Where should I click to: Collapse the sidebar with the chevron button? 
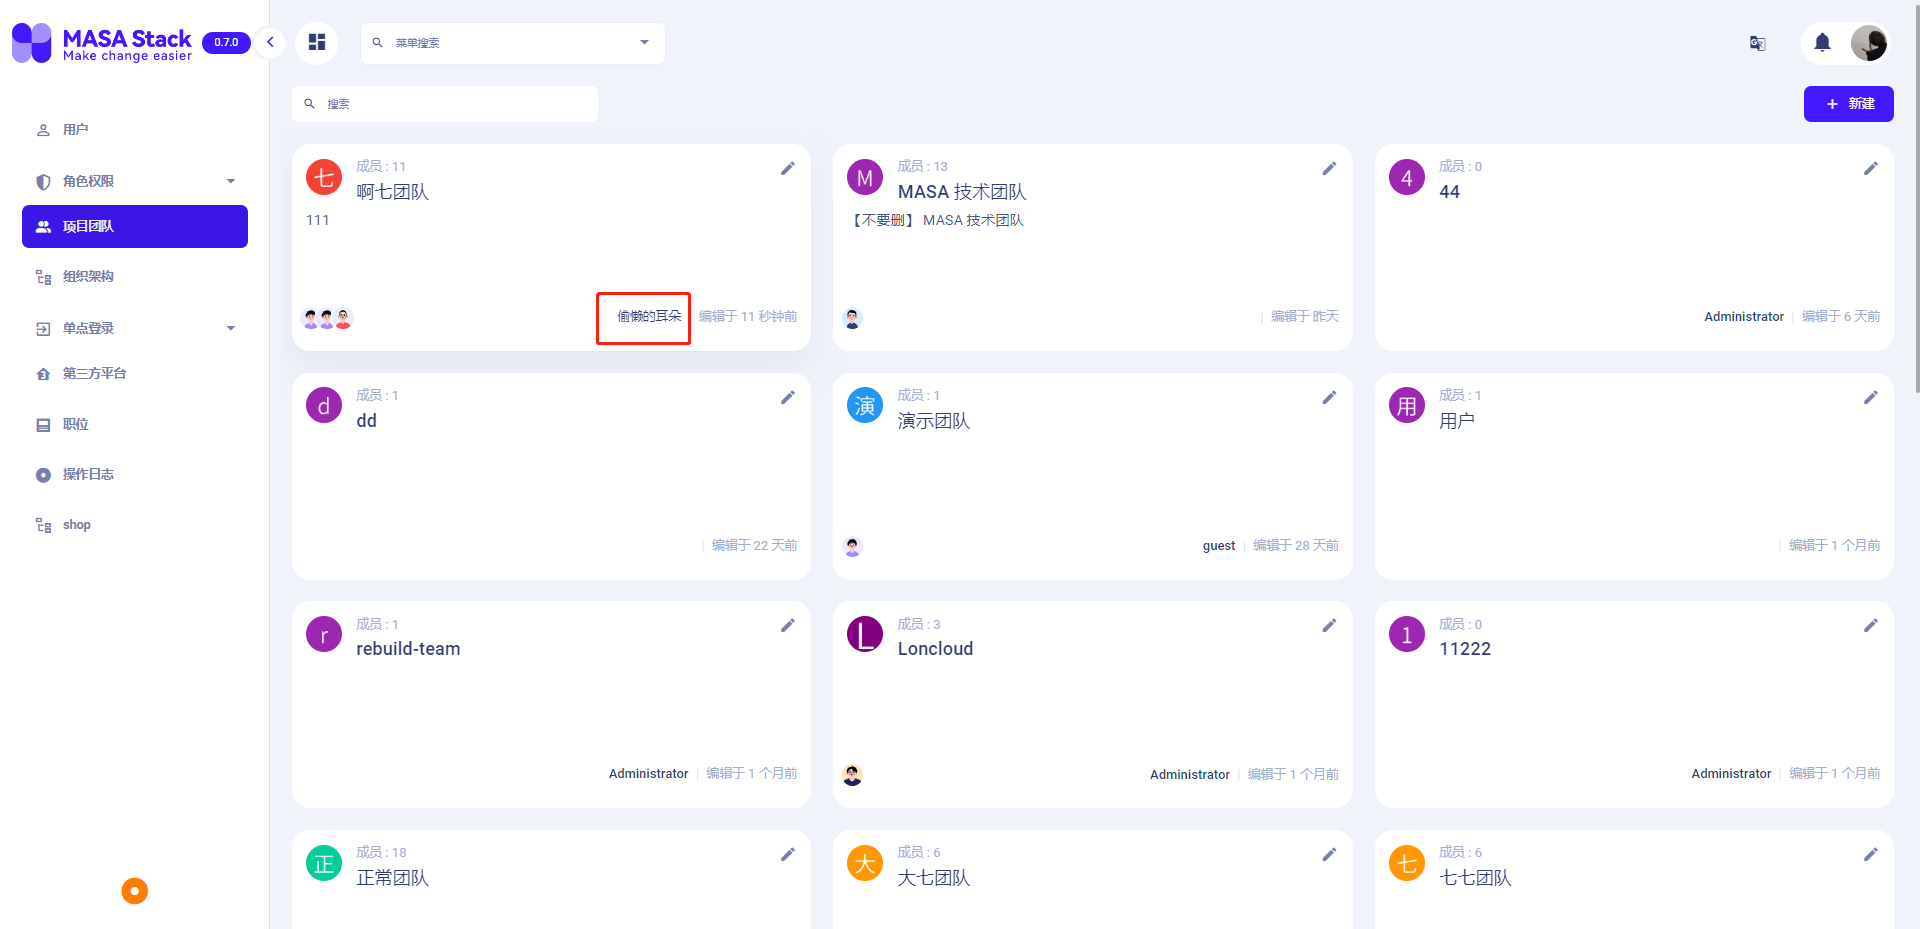click(x=270, y=42)
